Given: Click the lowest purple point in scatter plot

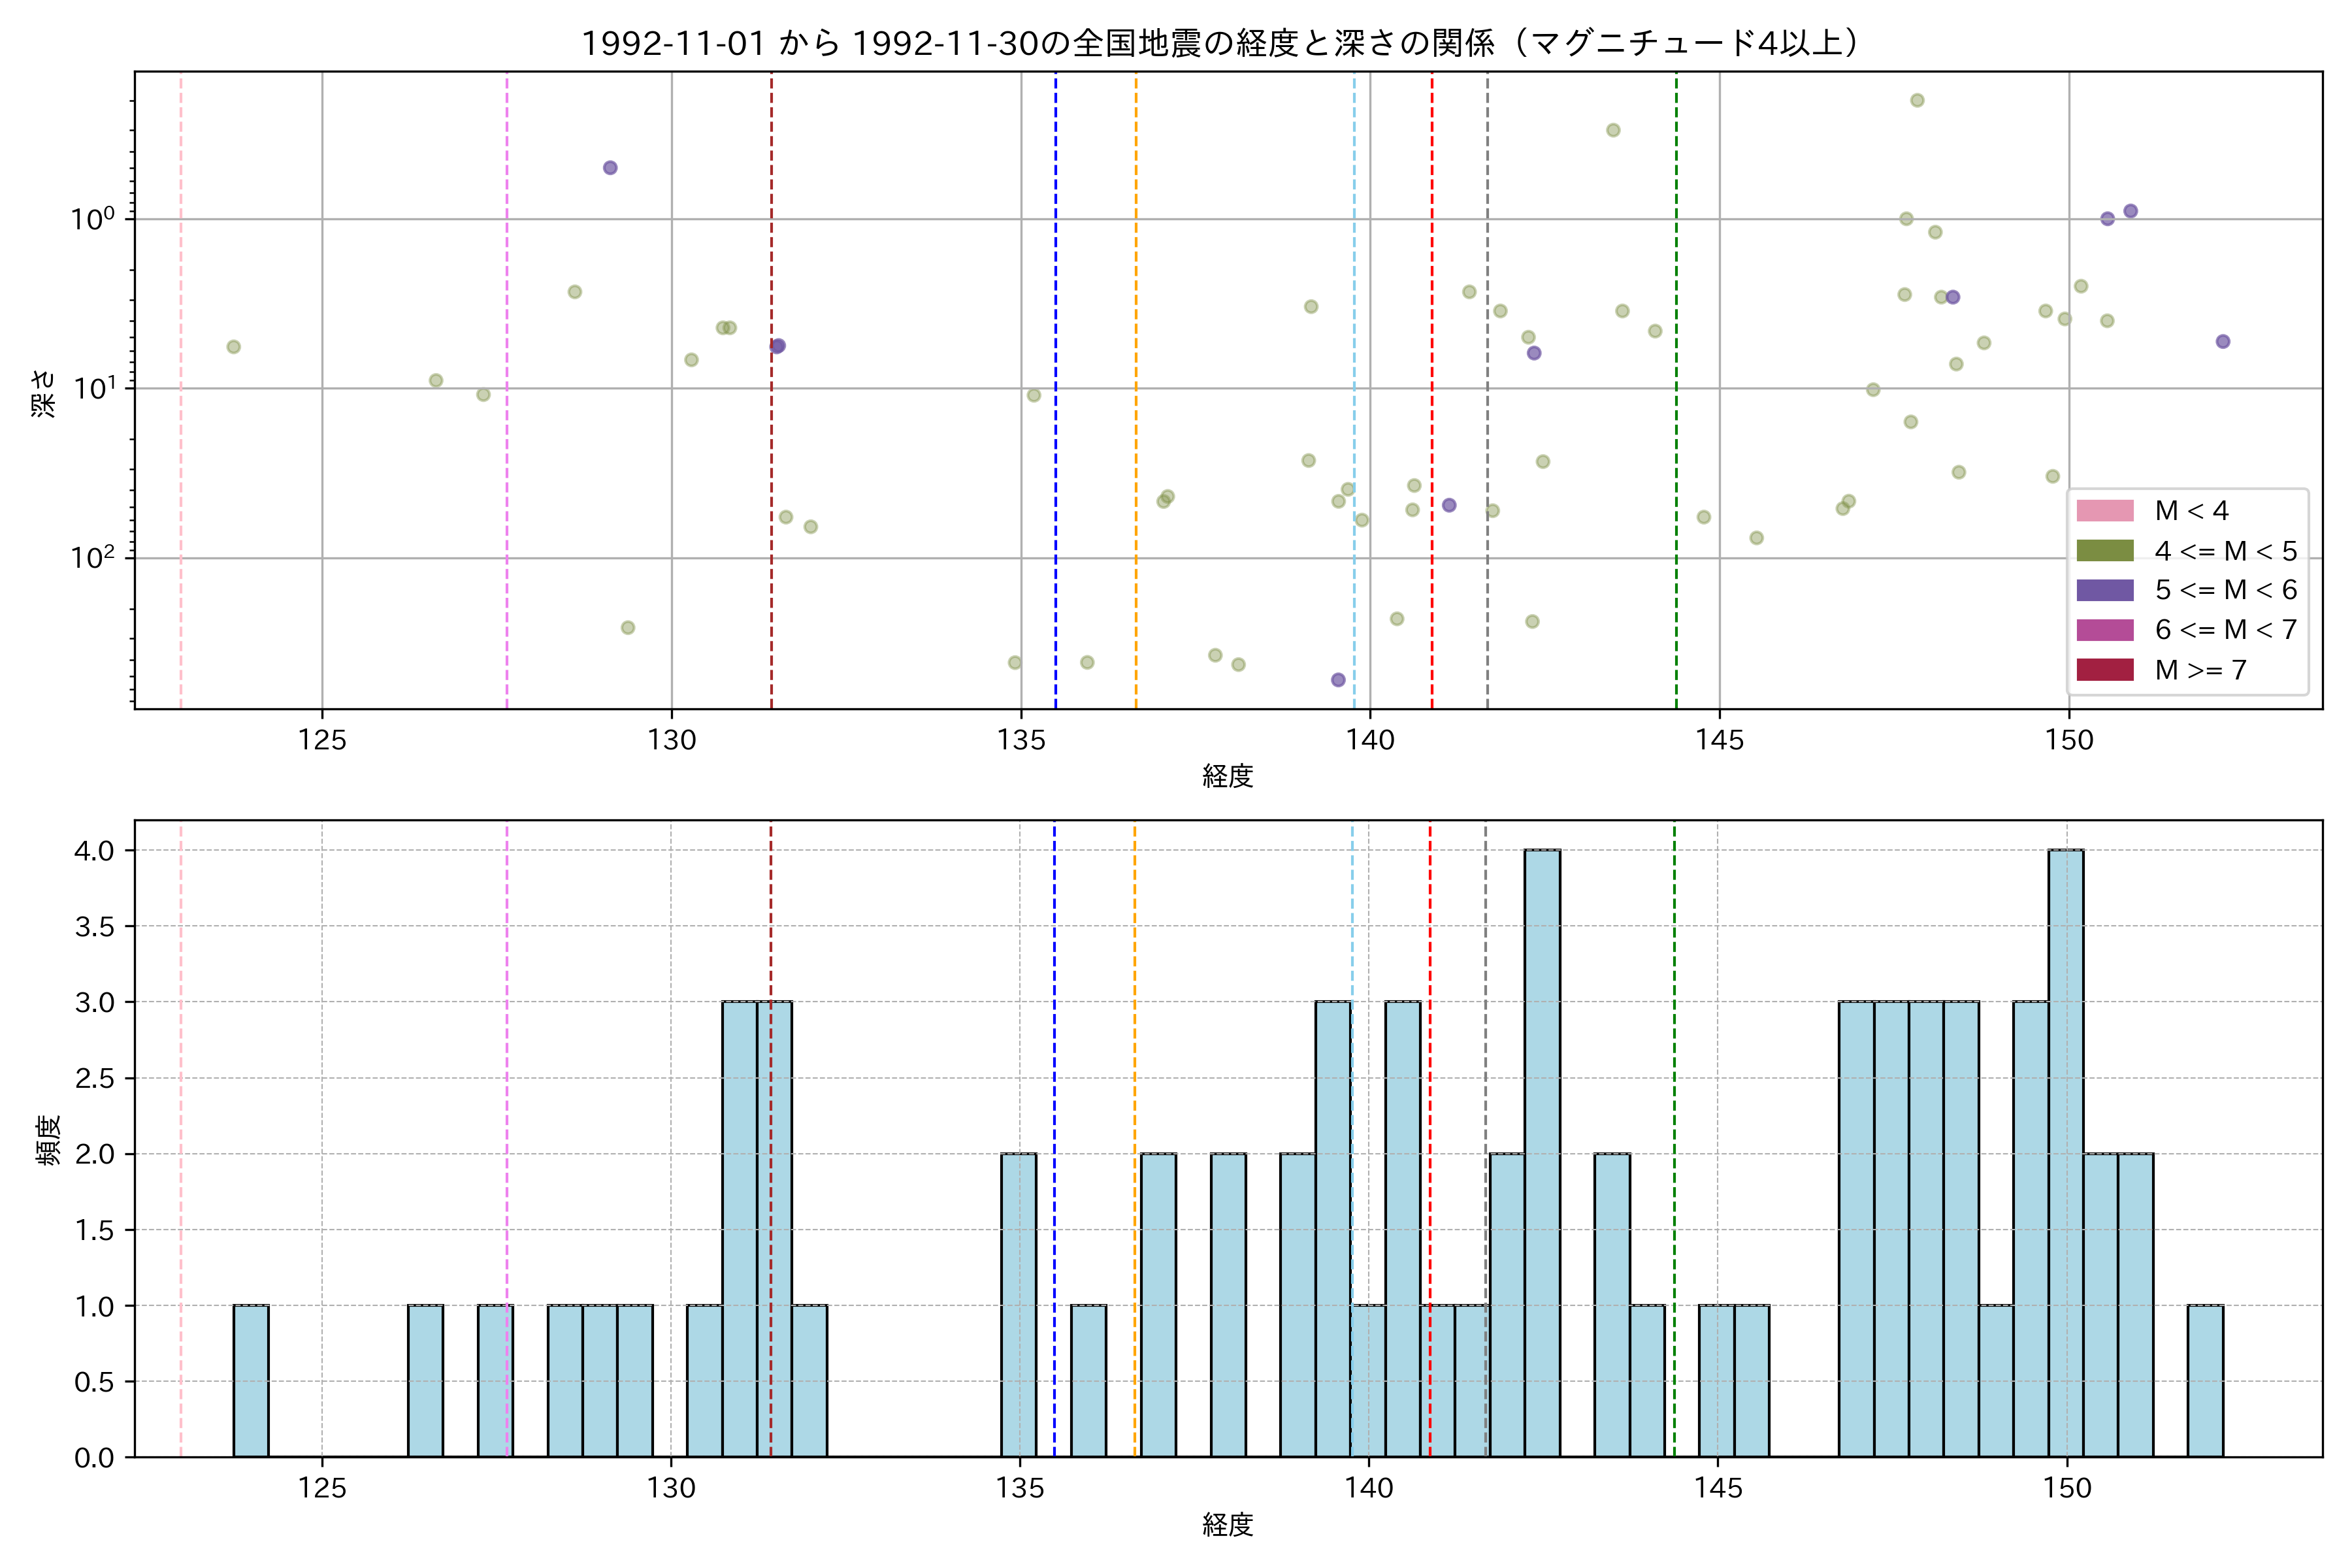Looking at the screenshot, I should [x=1338, y=680].
